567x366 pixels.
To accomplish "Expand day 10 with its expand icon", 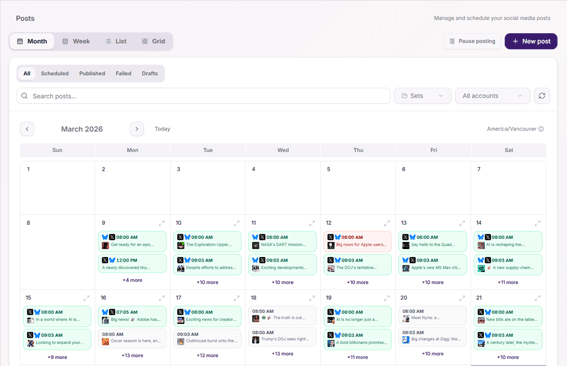I will pyautogui.click(x=236, y=223).
